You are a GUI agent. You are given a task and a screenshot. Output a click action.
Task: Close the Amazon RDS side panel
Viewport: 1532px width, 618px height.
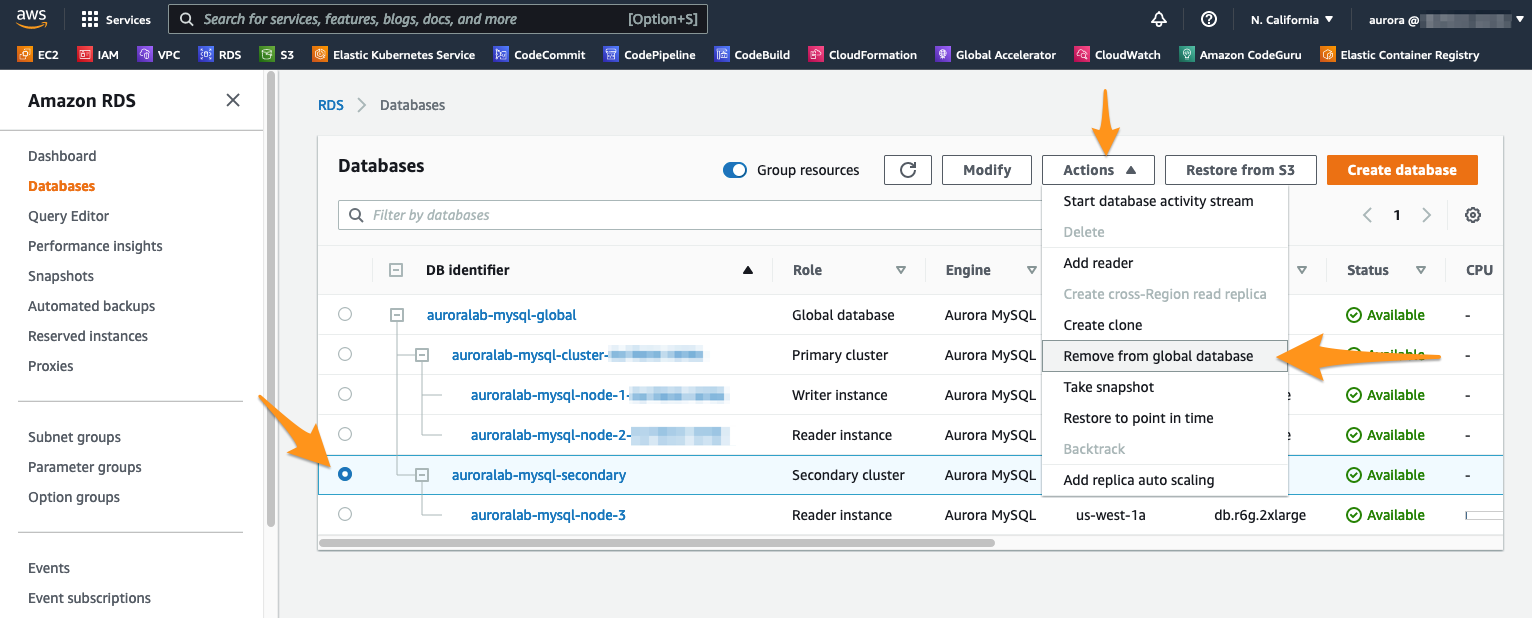tap(233, 100)
